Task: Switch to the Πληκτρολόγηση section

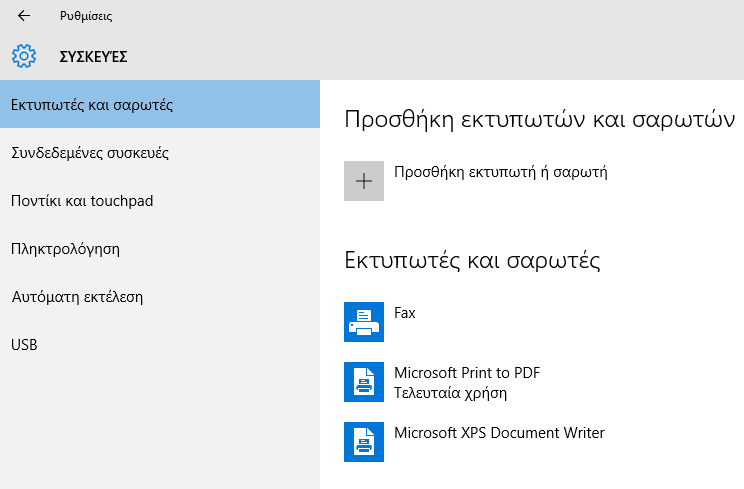Action: (65, 248)
